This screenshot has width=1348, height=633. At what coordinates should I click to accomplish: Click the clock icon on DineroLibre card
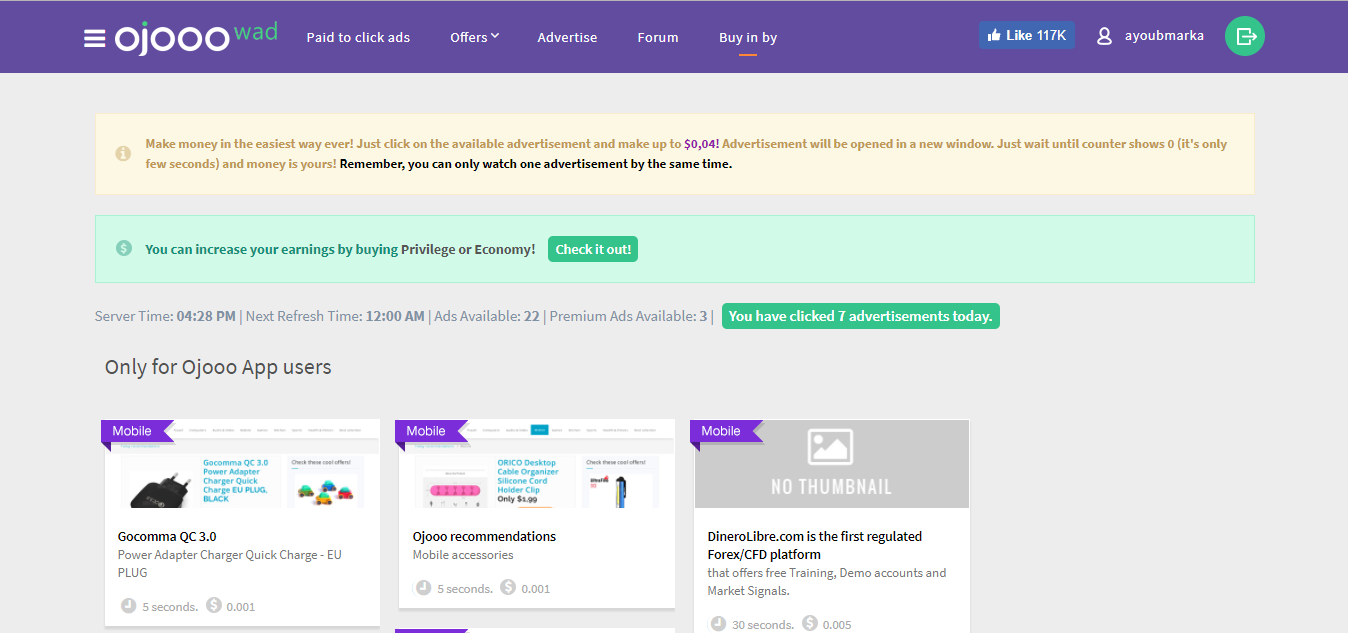tap(719, 623)
